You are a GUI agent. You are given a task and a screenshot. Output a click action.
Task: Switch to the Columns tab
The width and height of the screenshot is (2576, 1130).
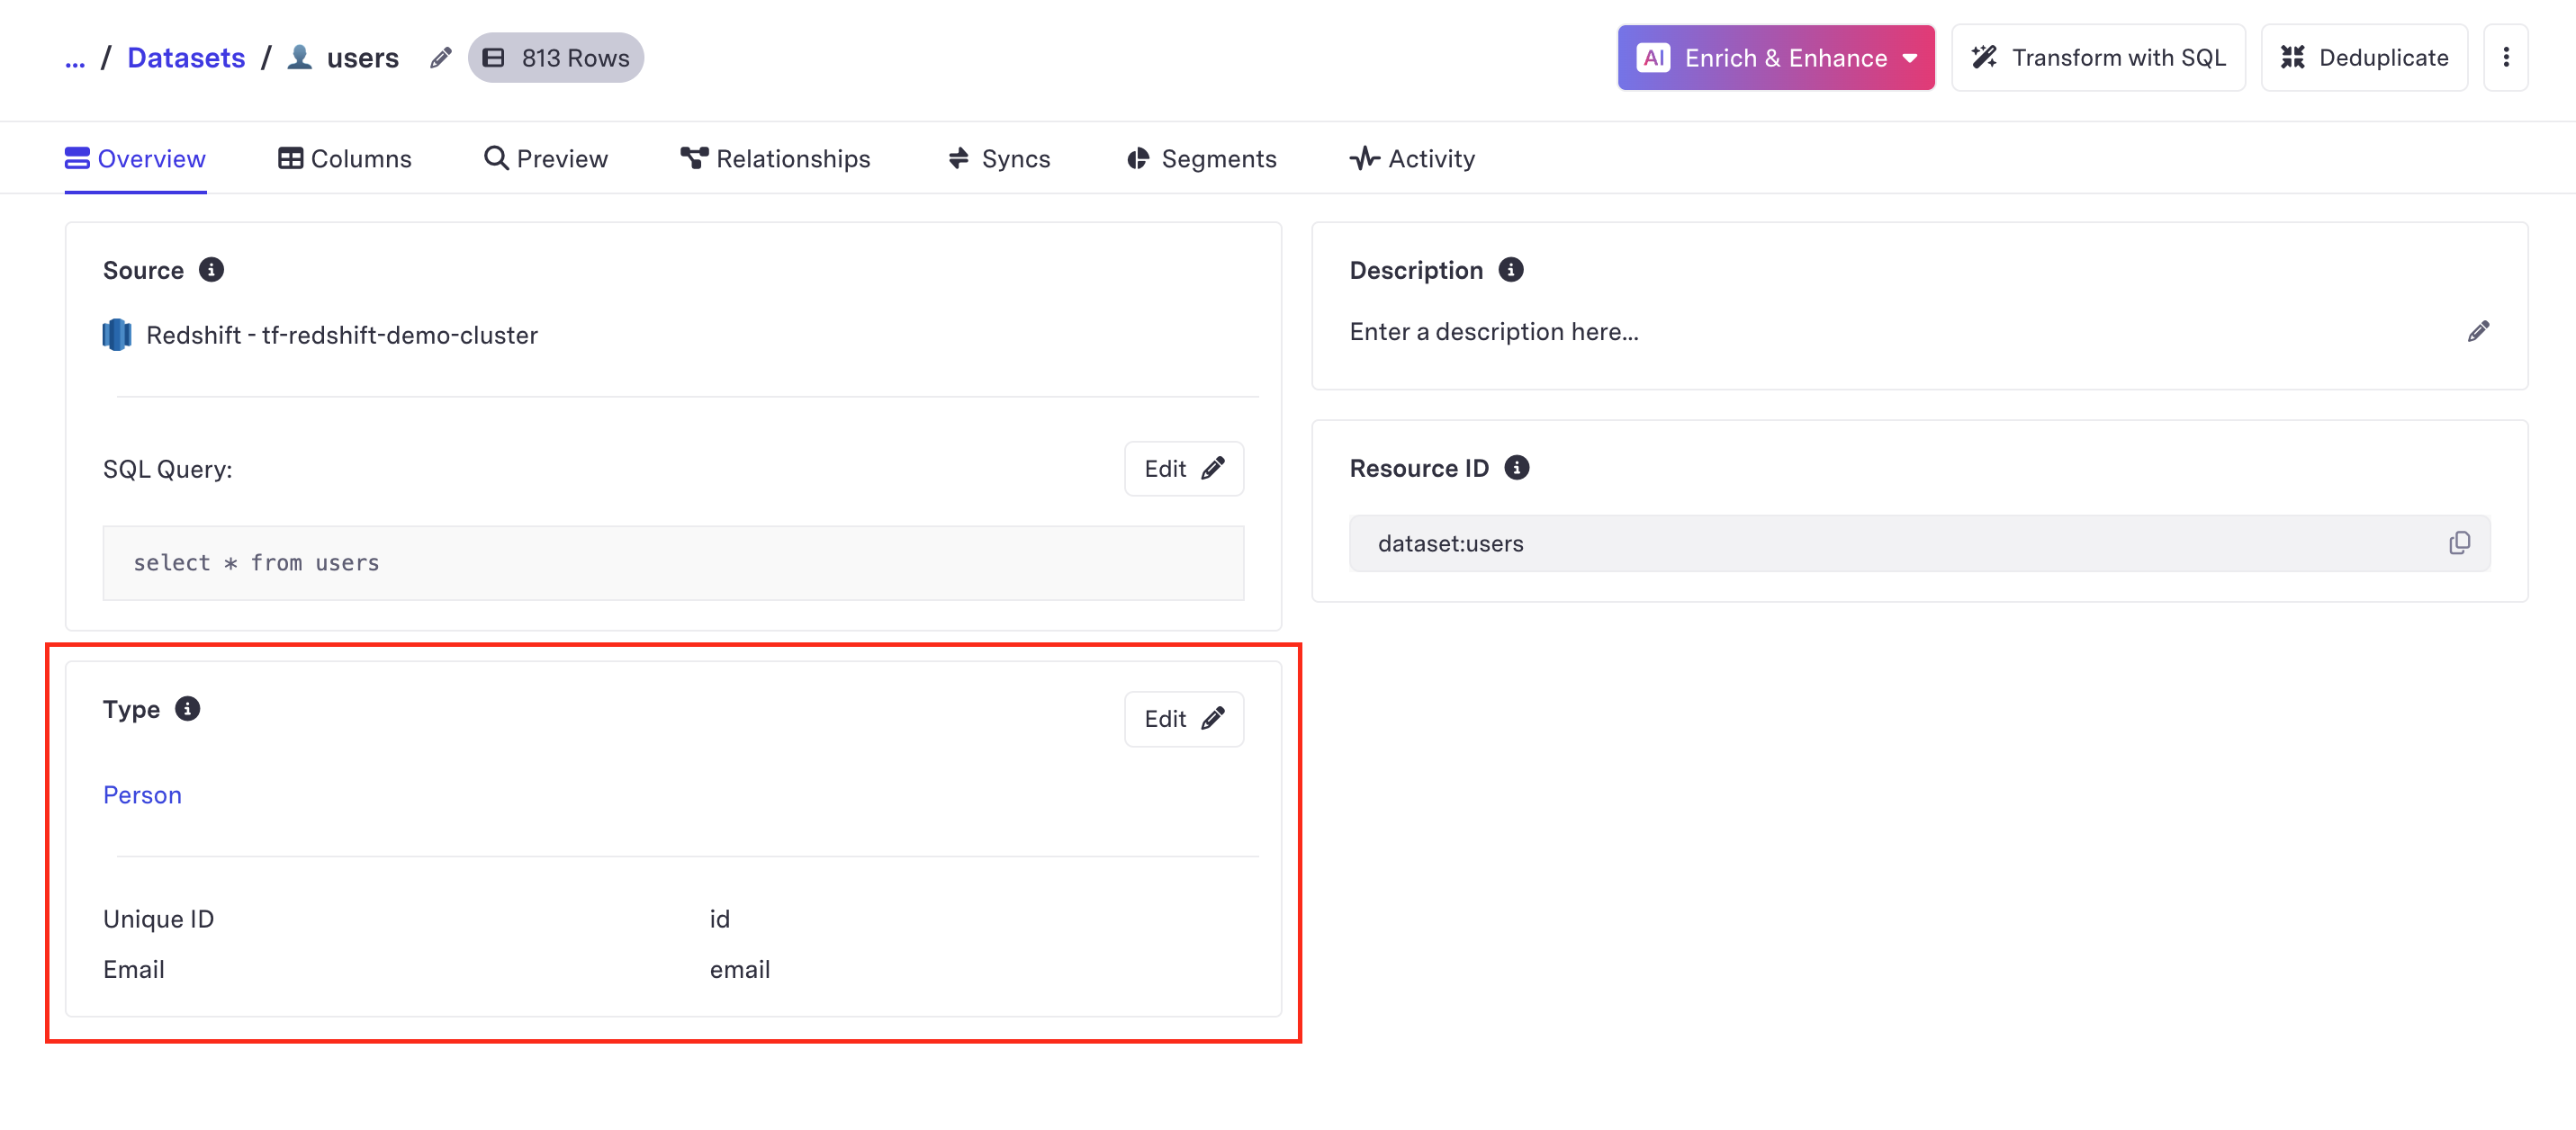[344, 159]
